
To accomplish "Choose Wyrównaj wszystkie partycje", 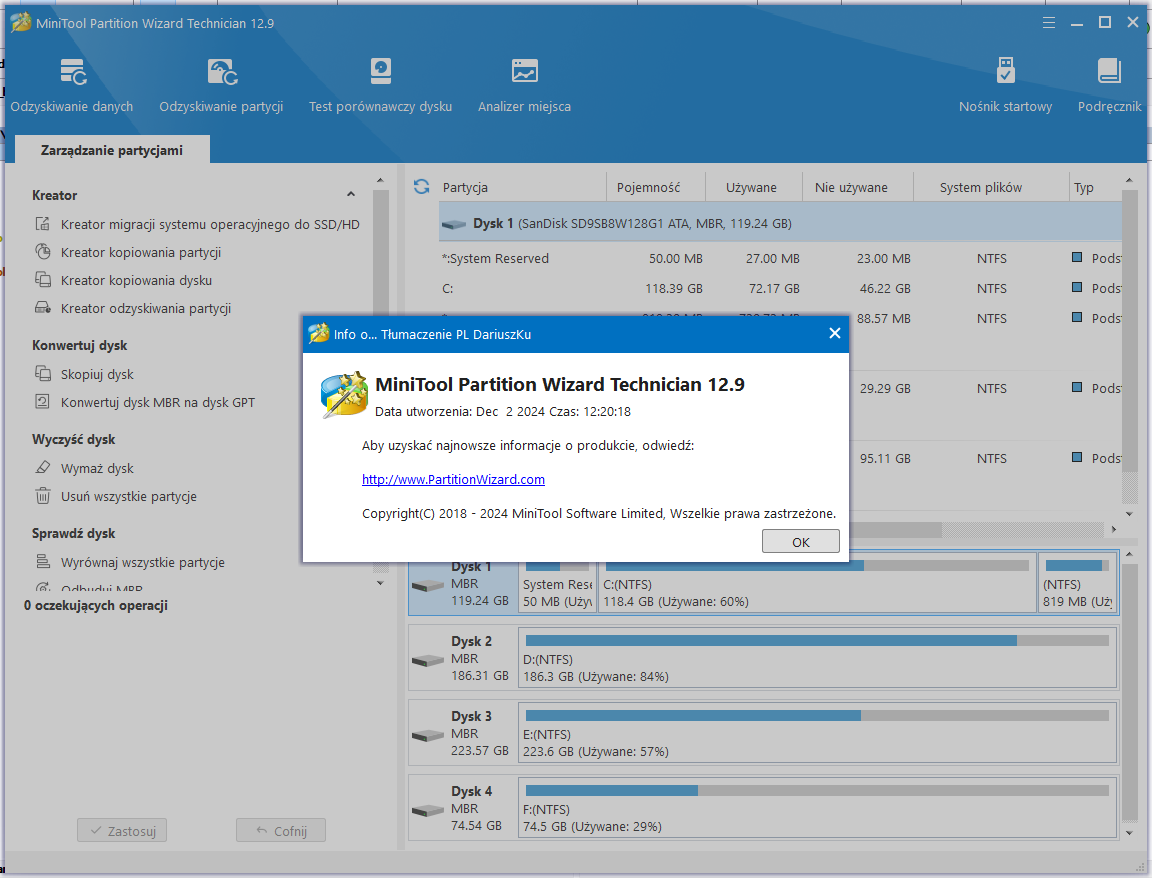I will [130, 562].
